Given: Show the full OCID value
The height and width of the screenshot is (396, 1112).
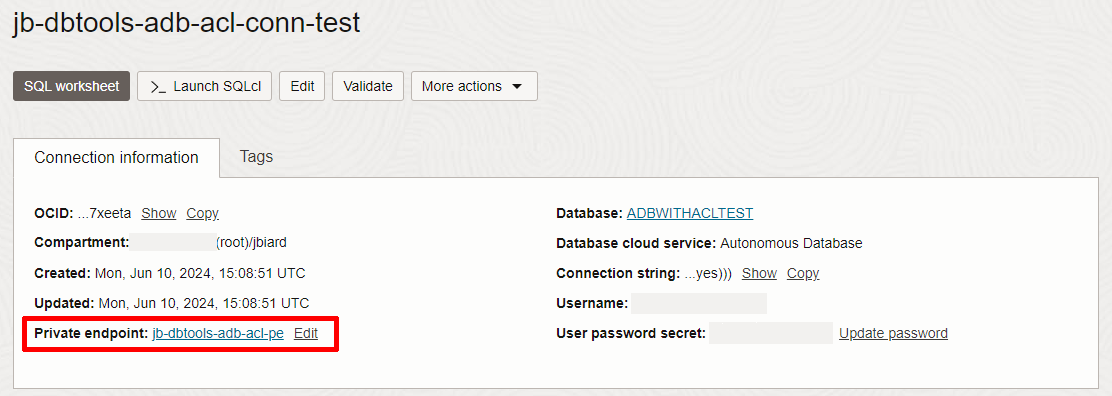Looking at the screenshot, I should point(159,213).
